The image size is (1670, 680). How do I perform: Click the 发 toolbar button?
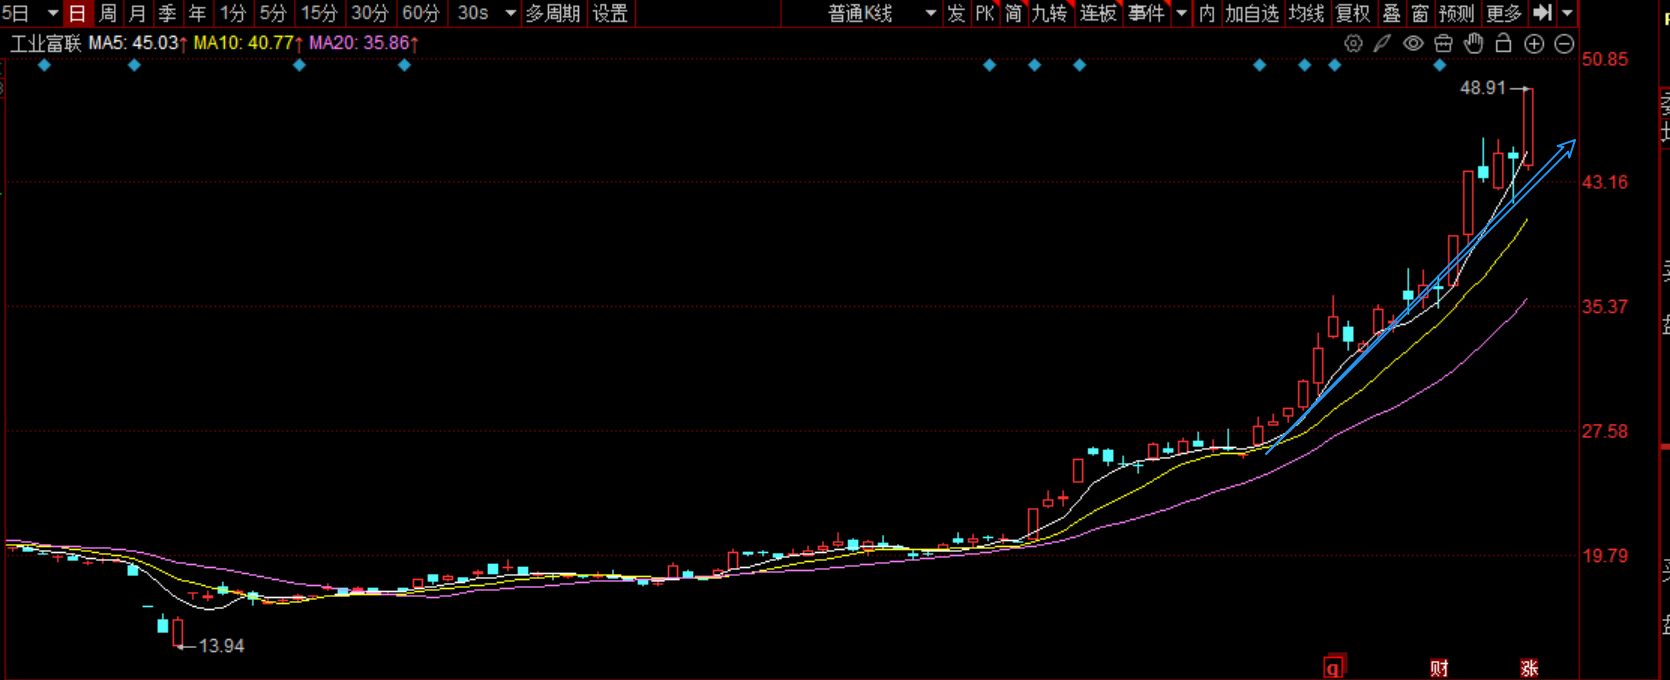click(956, 13)
